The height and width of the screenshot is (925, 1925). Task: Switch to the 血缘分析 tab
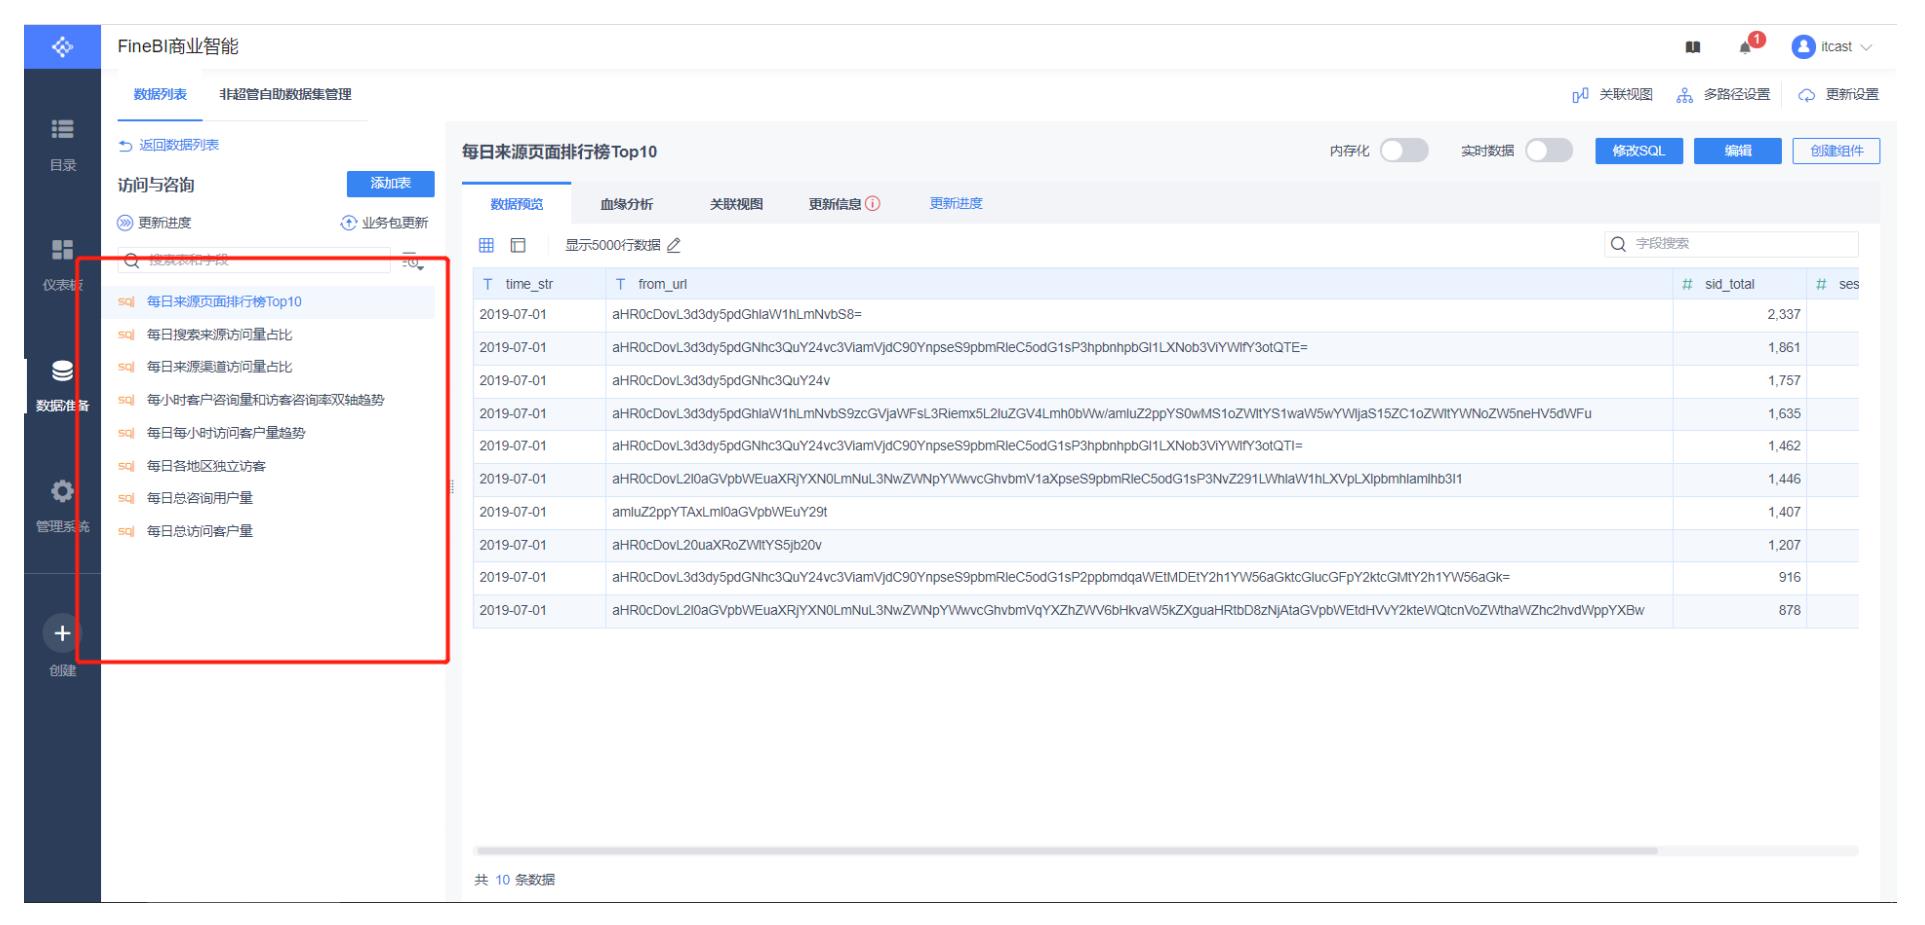click(626, 204)
